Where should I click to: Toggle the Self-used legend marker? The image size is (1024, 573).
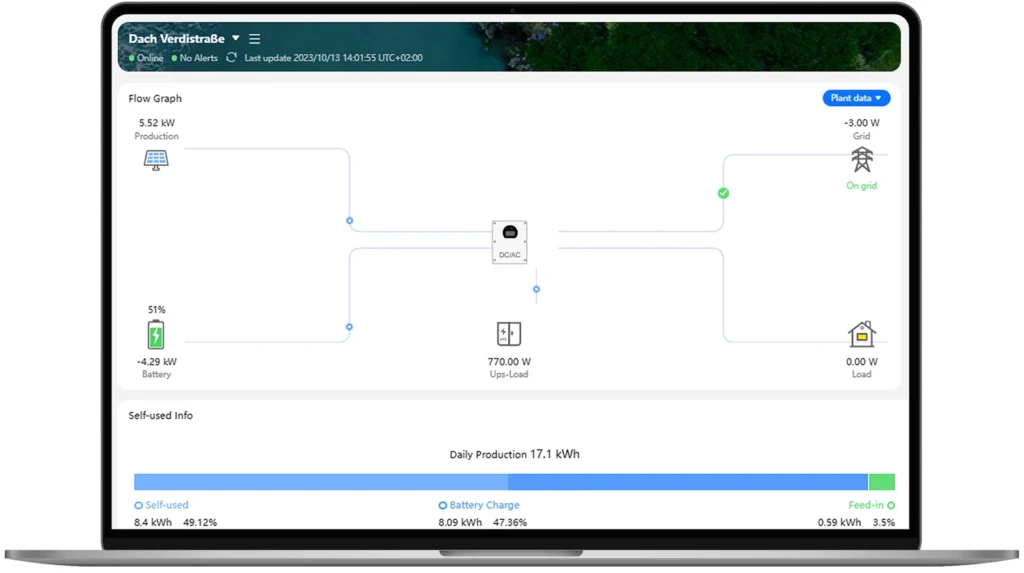tap(138, 506)
